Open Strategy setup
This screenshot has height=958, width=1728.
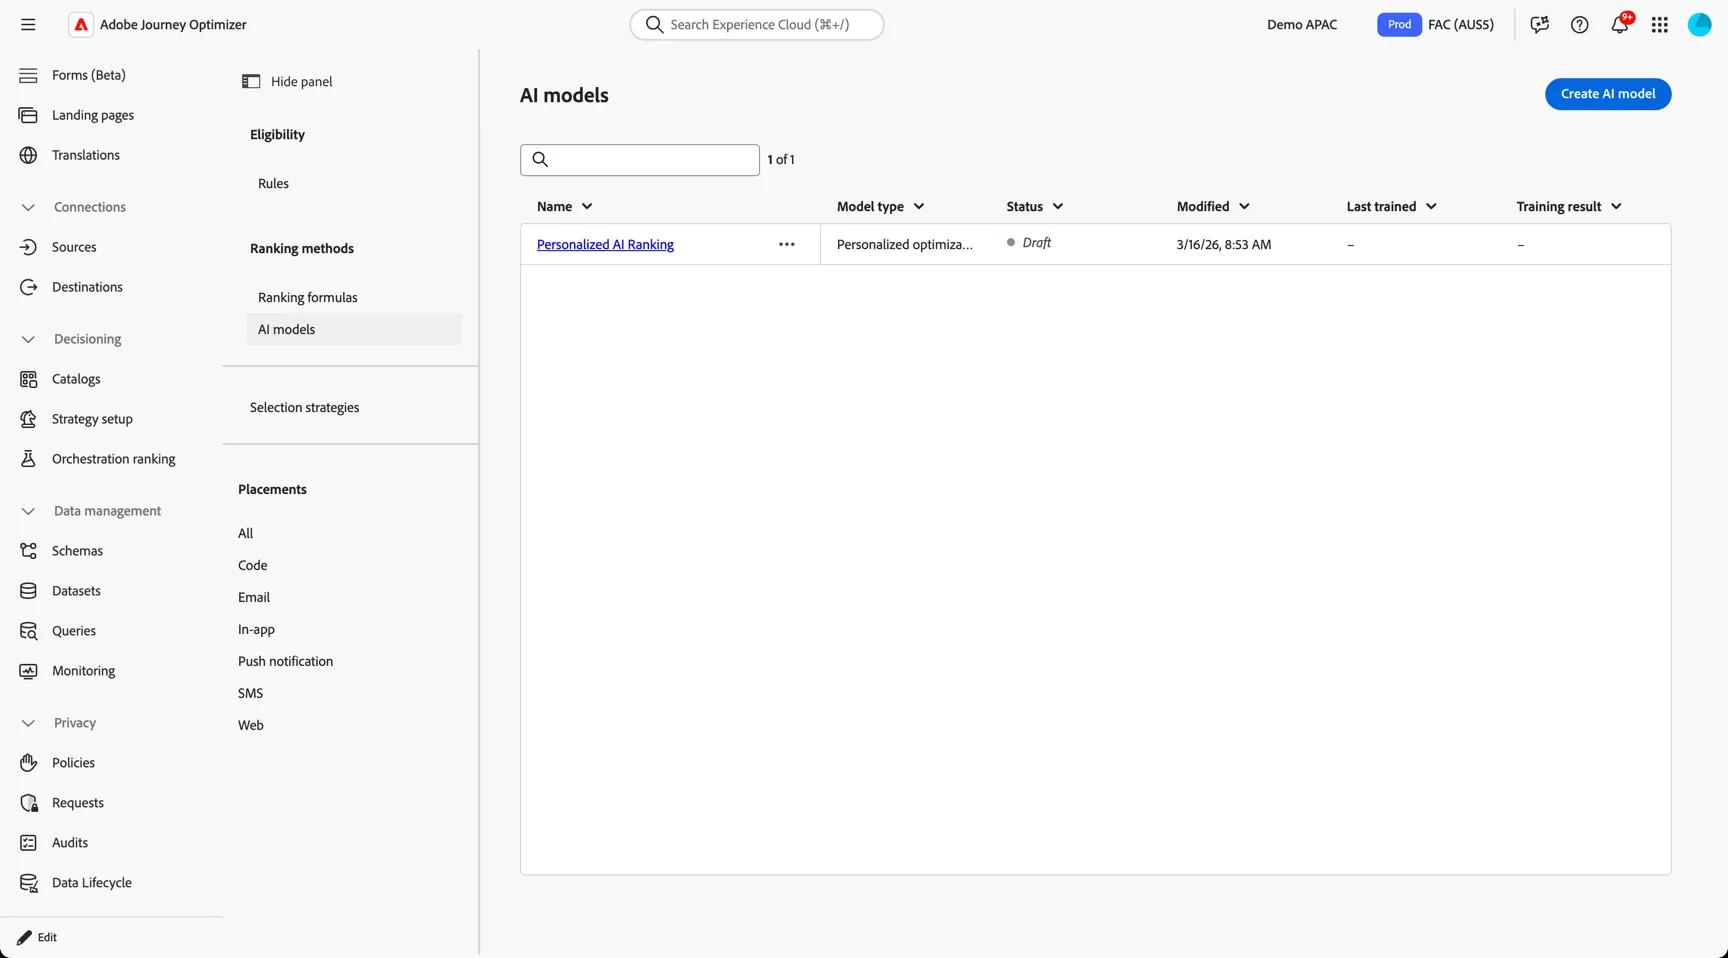click(92, 419)
